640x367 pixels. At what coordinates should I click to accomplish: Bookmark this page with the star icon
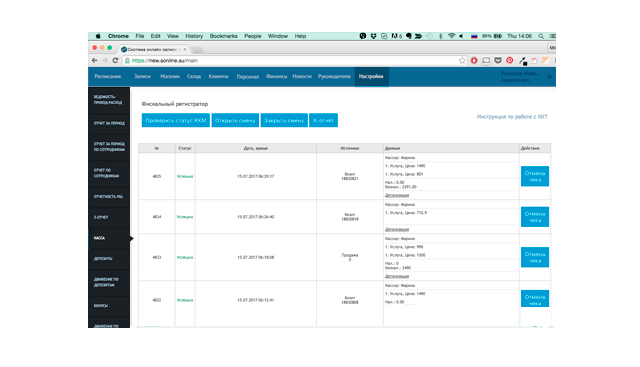[x=462, y=60]
